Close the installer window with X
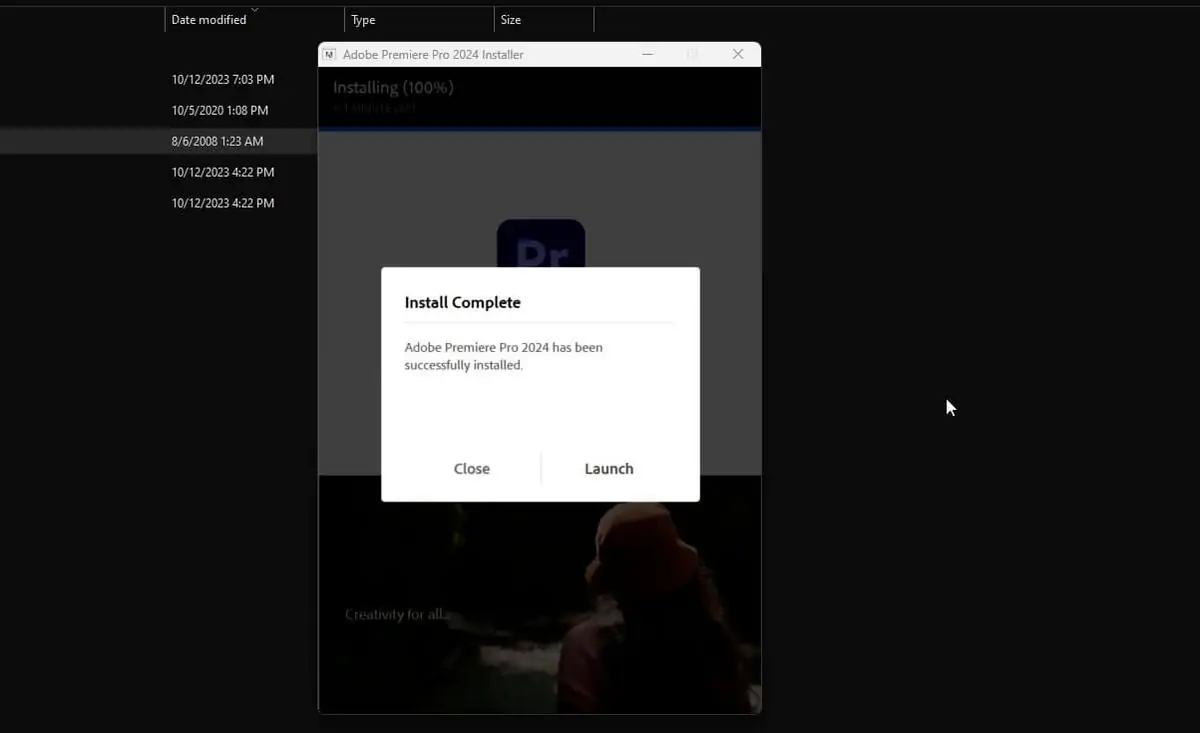 (738, 55)
